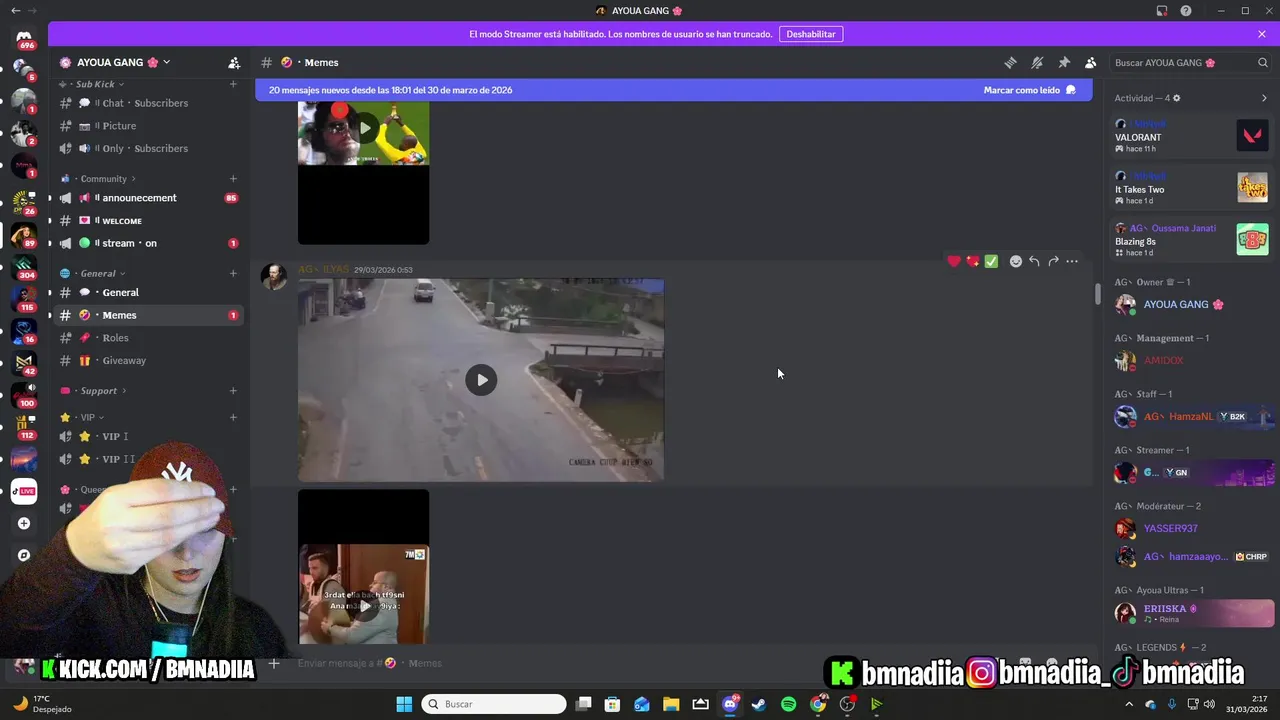Join the VIP I voice channel
This screenshot has height=720, width=1280.
pos(148,436)
